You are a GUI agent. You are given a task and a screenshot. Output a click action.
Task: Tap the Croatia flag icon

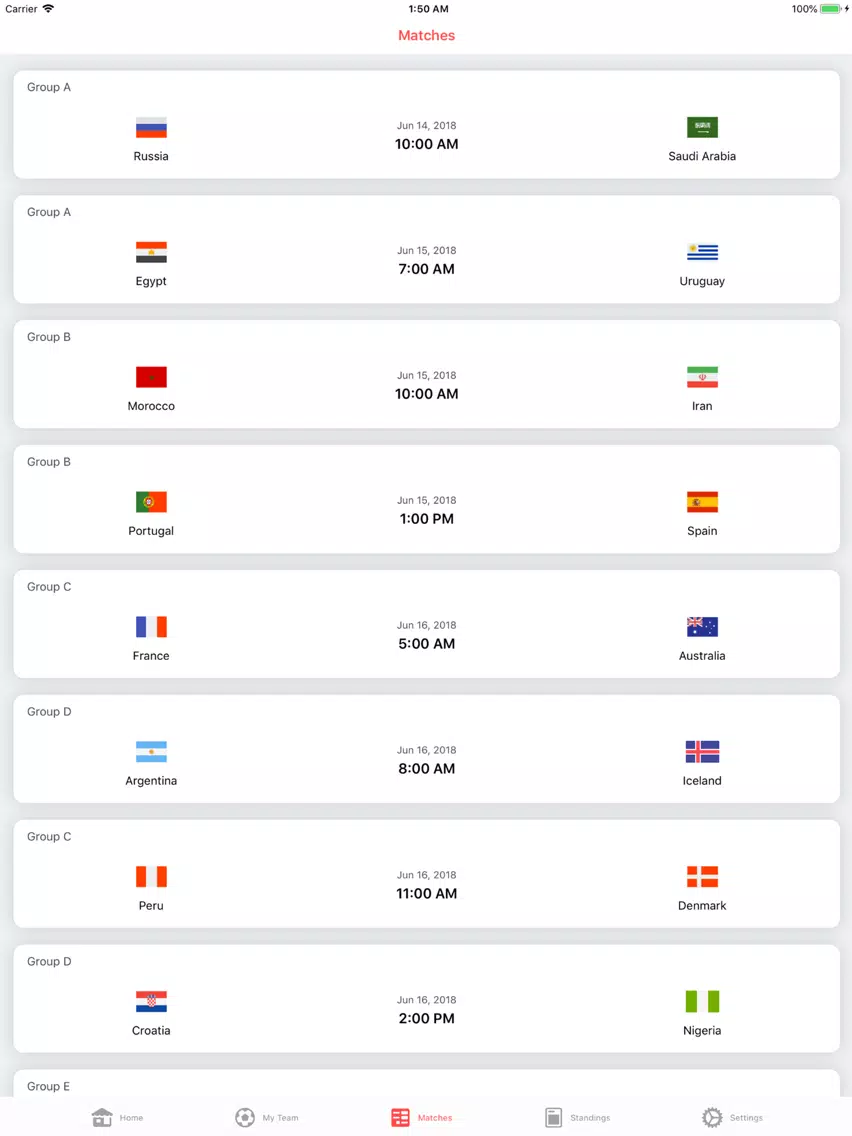click(151, 1002)
